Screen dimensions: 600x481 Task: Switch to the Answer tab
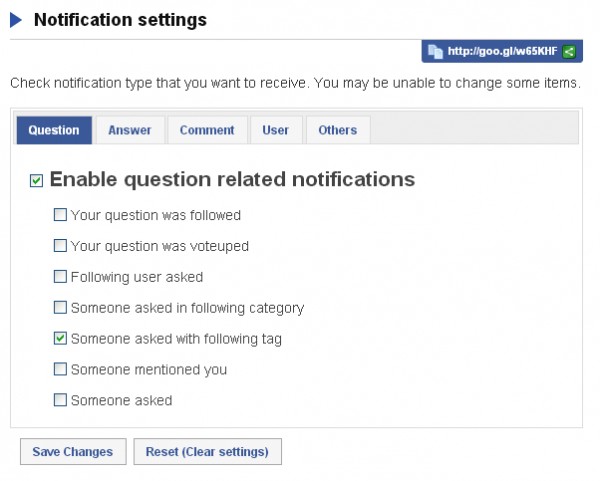click(x=130, y=130)
